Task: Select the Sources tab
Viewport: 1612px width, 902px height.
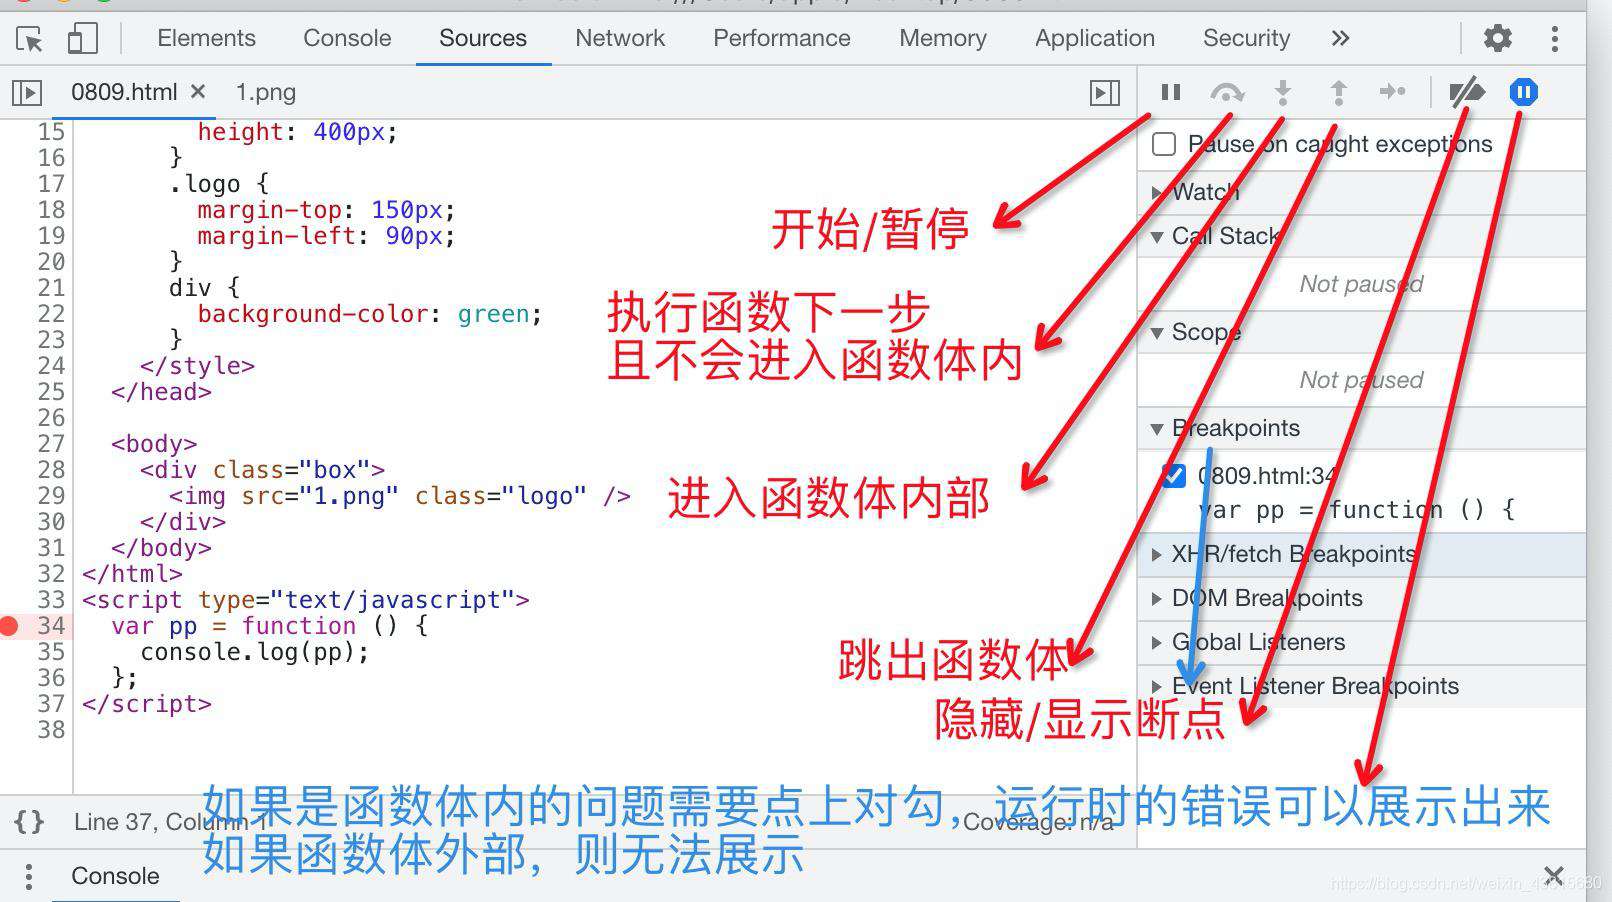Action: pos(483,38)
